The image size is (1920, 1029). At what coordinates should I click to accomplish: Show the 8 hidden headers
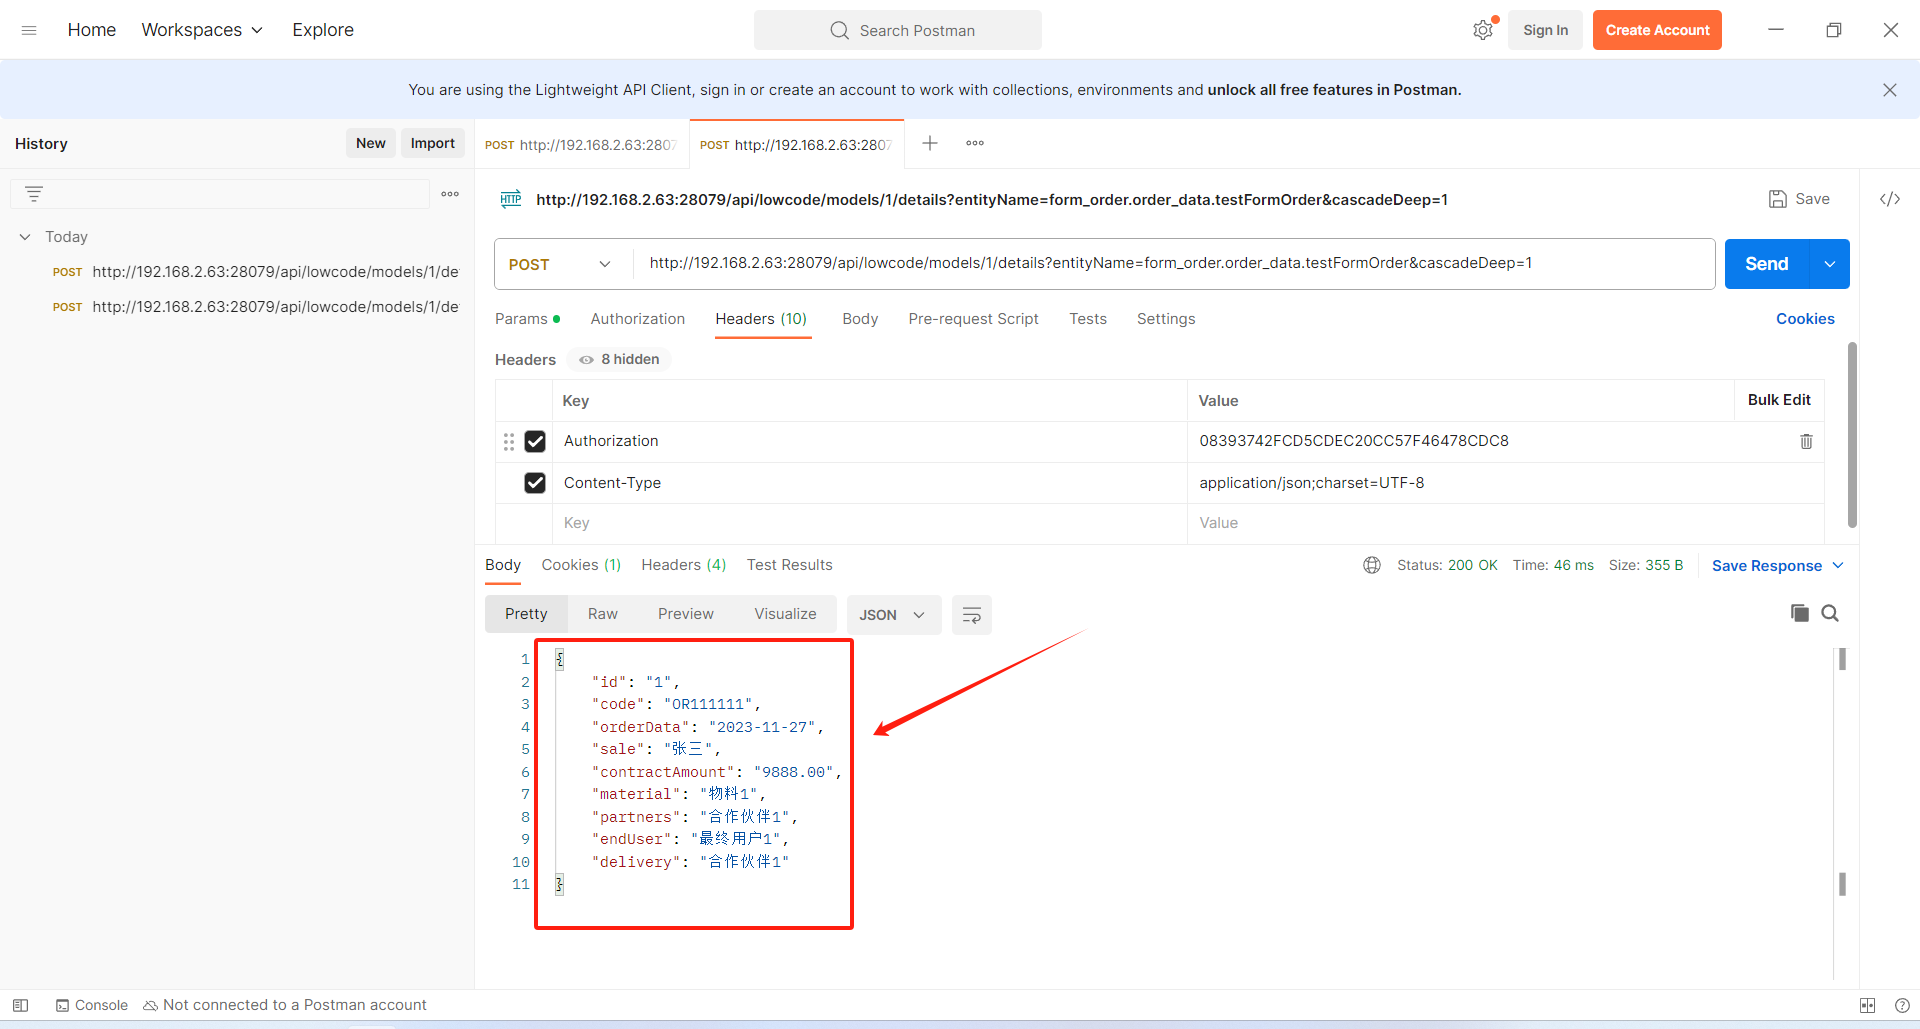click(x=620, y=359)
